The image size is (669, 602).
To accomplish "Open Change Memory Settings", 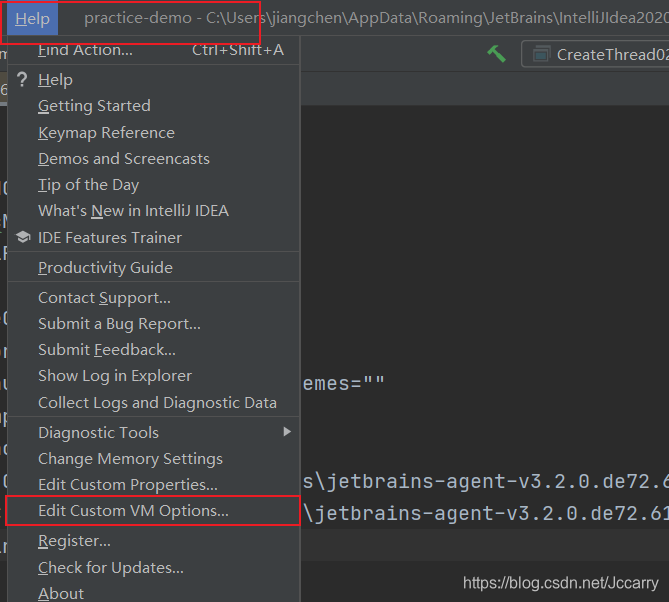I will click(154, 459).
